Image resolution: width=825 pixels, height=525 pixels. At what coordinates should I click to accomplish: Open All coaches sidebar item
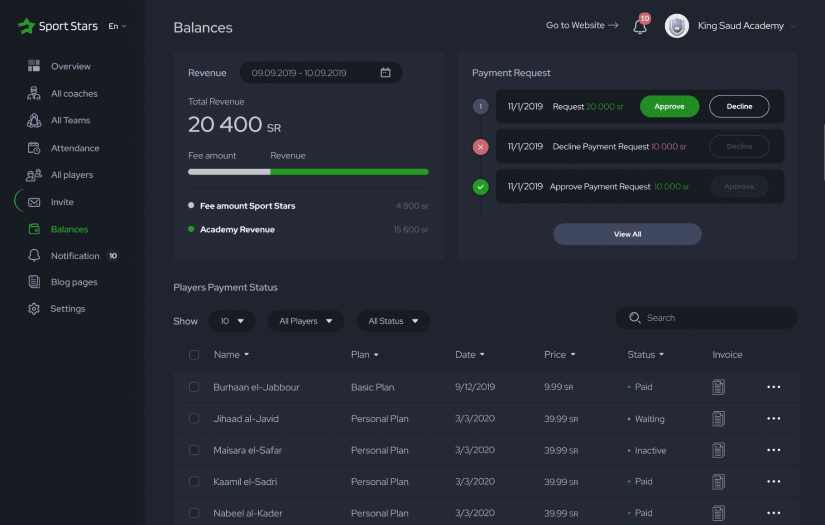pos(74,94)
